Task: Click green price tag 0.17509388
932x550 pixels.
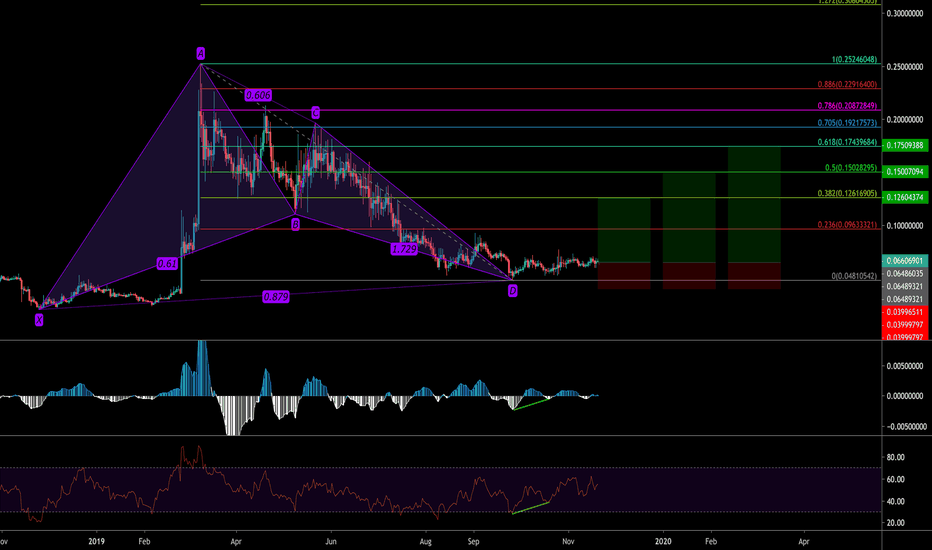Action: [905, 145]
